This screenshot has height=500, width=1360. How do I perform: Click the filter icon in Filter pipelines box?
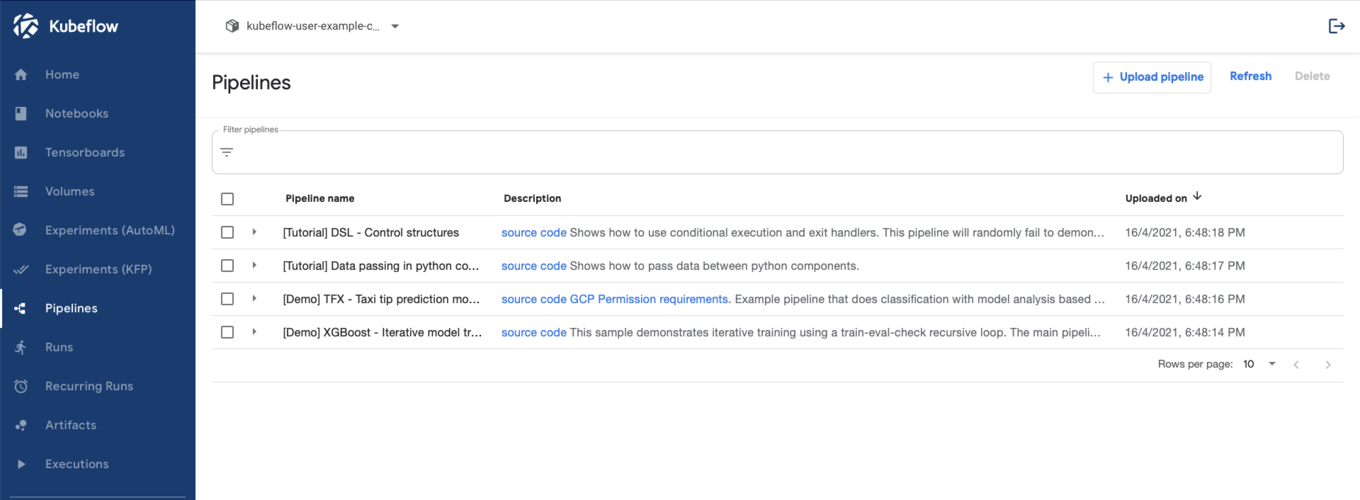pos(227,153)
